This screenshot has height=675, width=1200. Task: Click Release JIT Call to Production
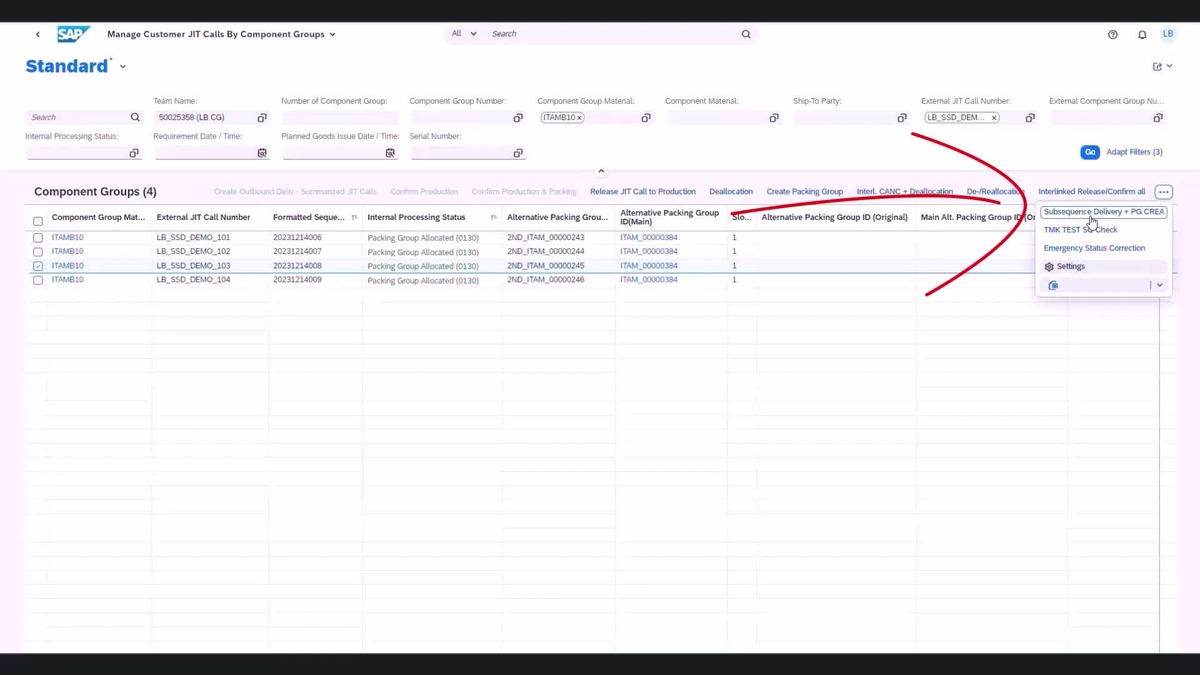click(x=643, y=191)
